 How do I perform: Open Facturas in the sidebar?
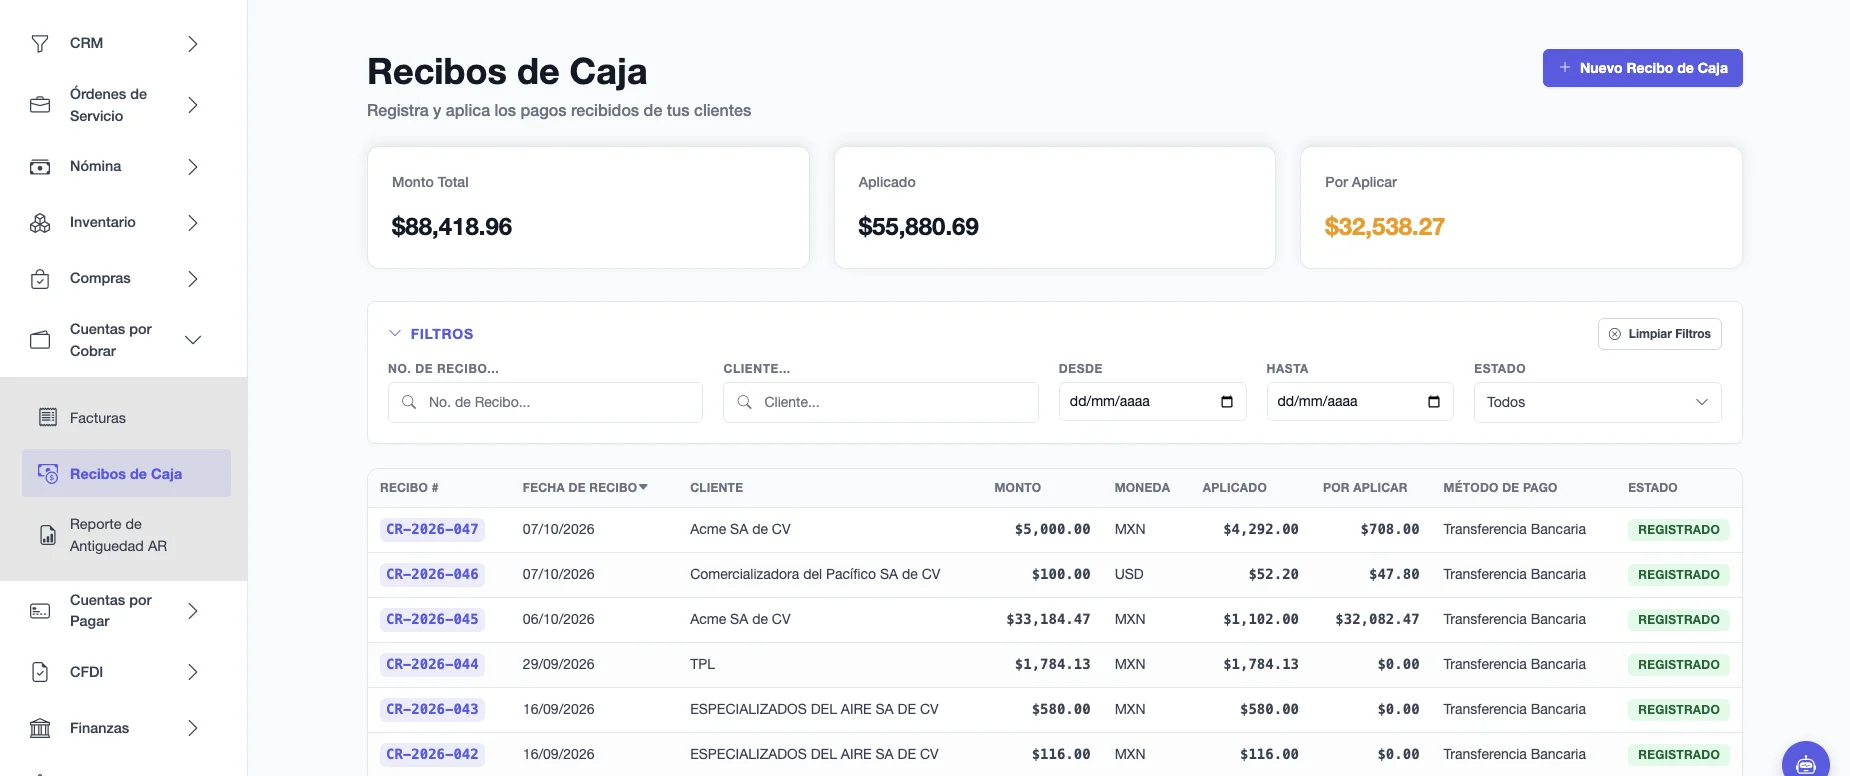tap(126, 418)
